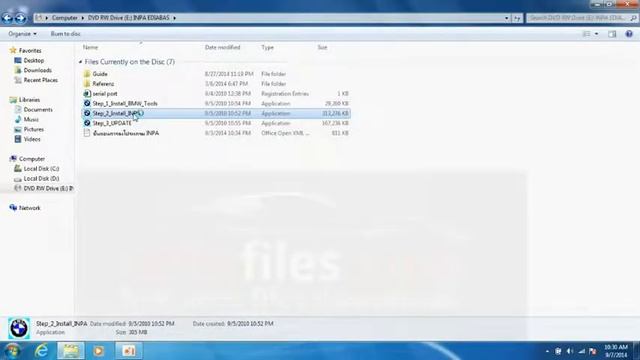
Task: Open the view options dropdown arrow
Action: pos(596,34)
